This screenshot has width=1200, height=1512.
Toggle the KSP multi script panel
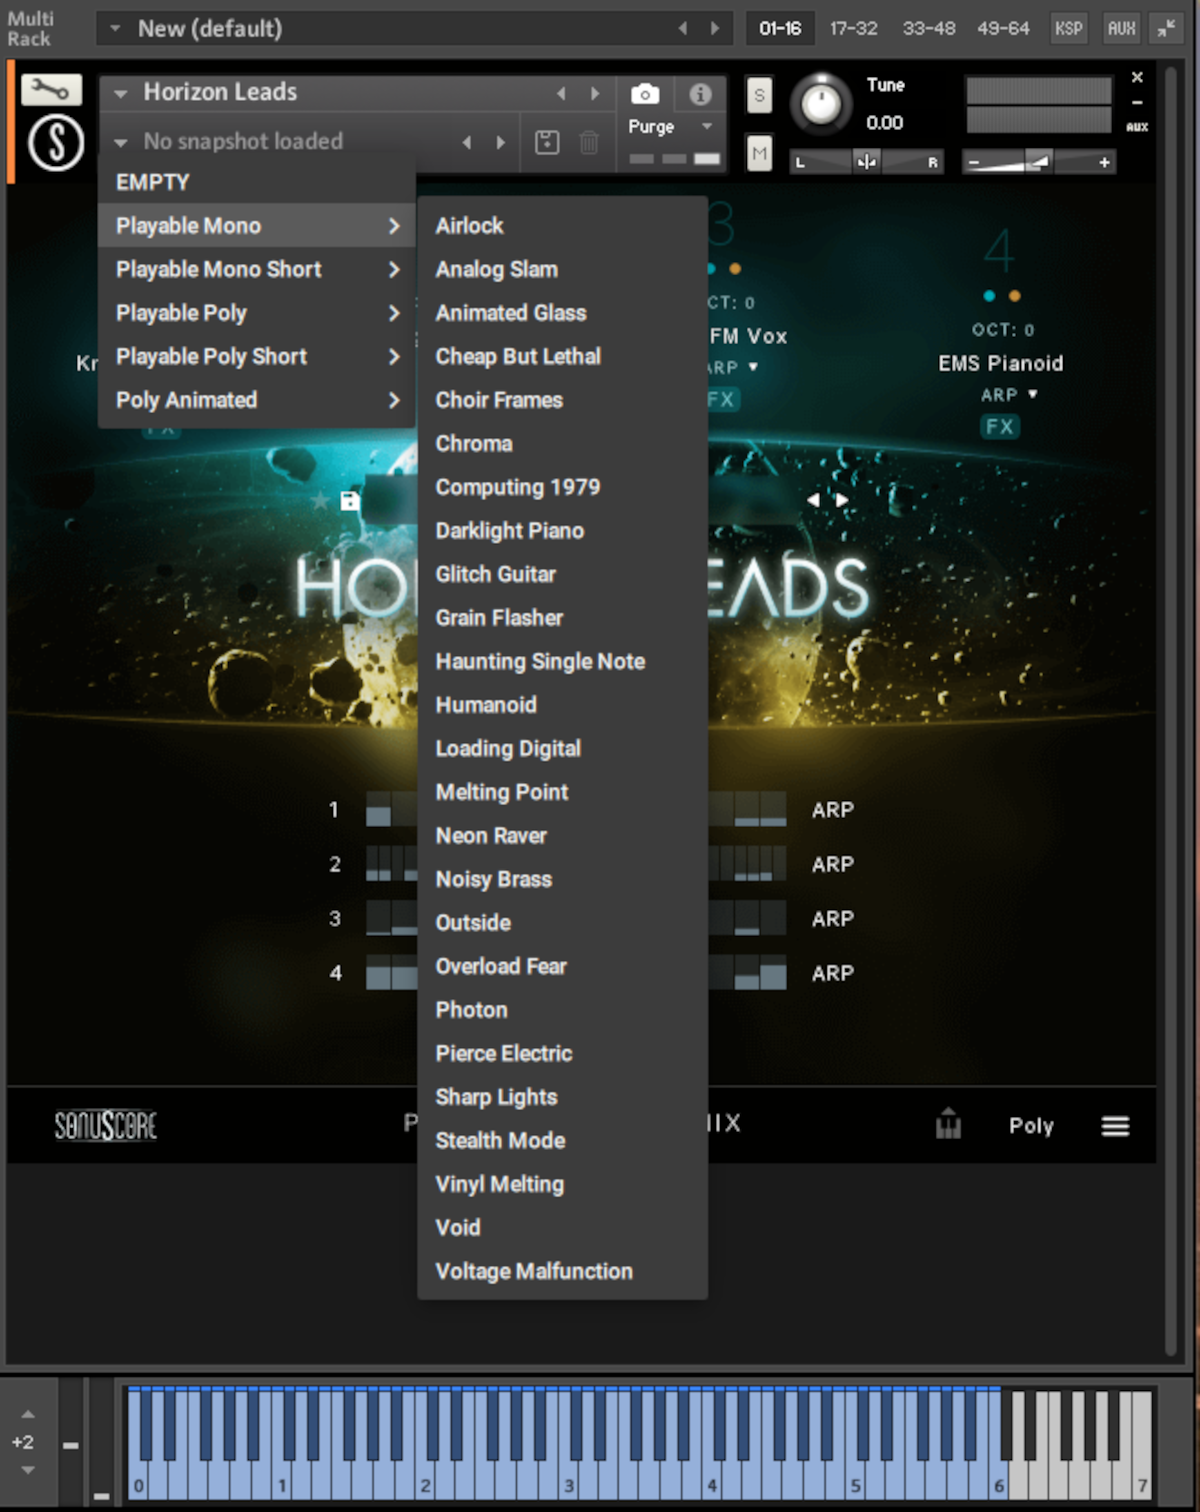1069,28
